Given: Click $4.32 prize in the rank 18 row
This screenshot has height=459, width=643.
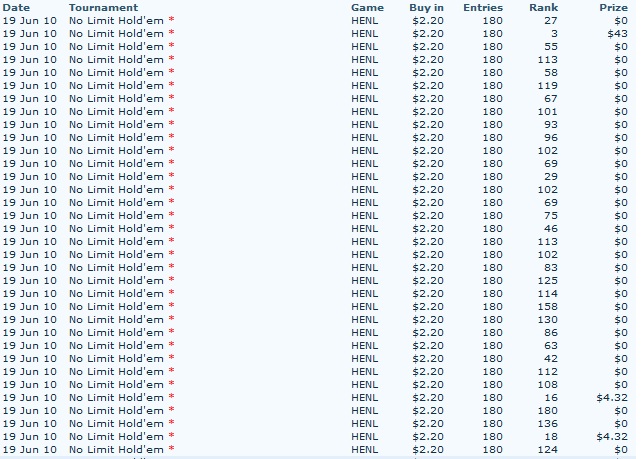Looking at the screenshot, I should click(612, 437).
